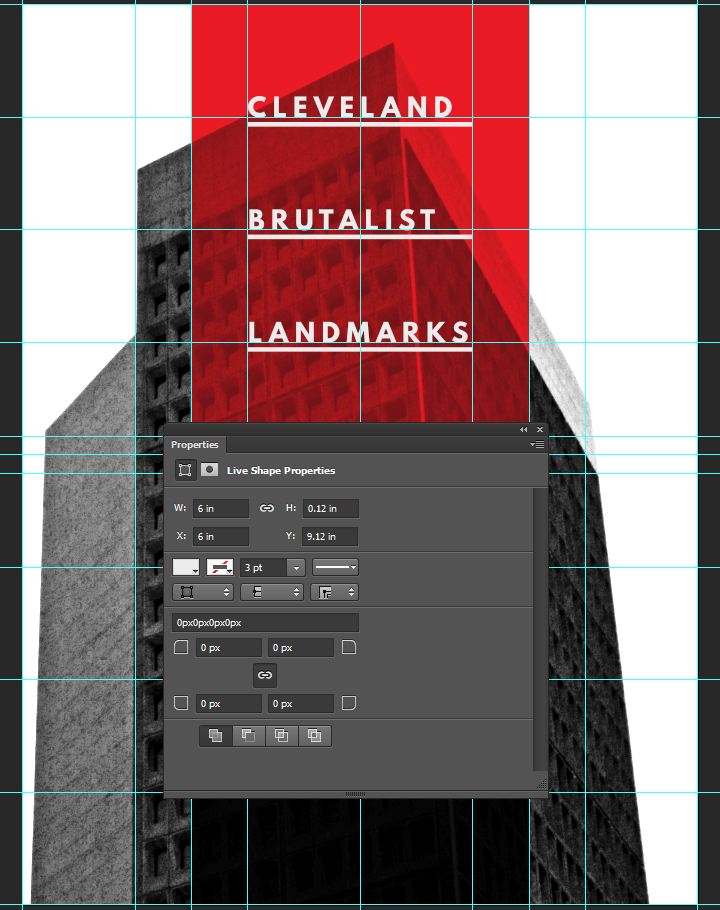The height and width of the screenshot is (910, 720).
Task: Select Intersect Shape Areas pathfinder button
Action: pos(282,736)
